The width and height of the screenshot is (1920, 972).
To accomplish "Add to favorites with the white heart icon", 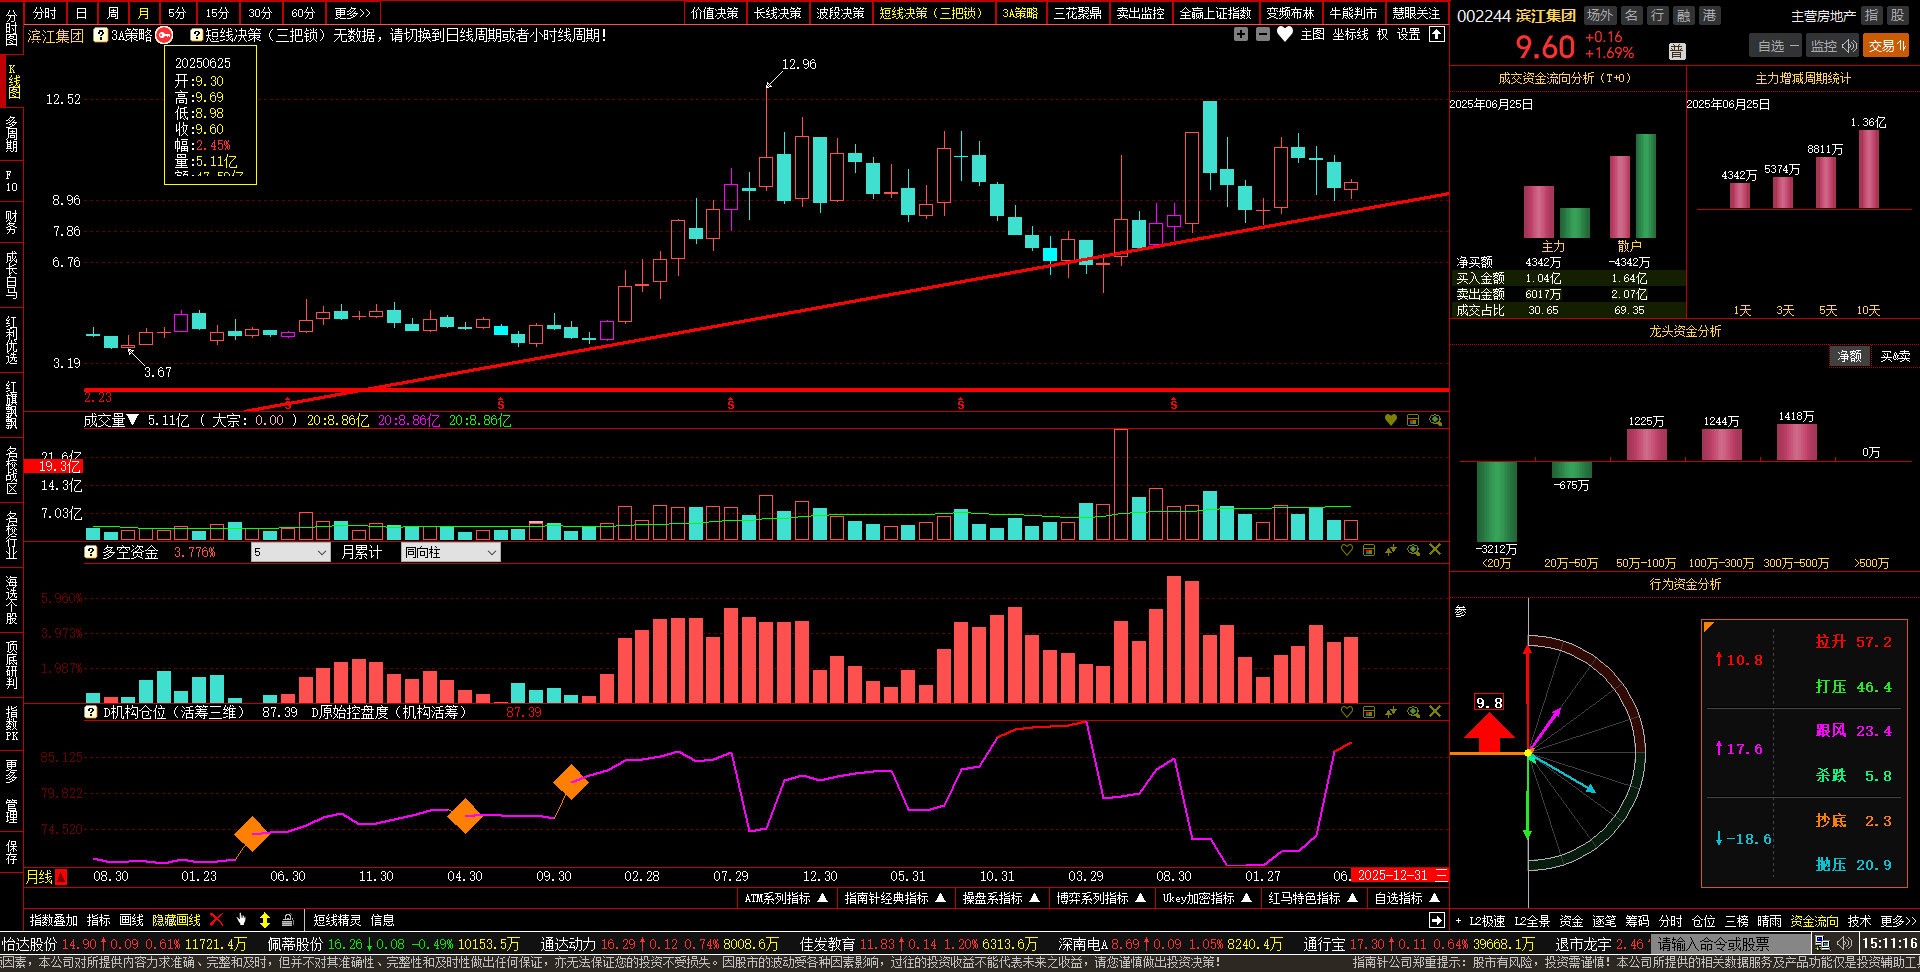I will pos(1285,34).
